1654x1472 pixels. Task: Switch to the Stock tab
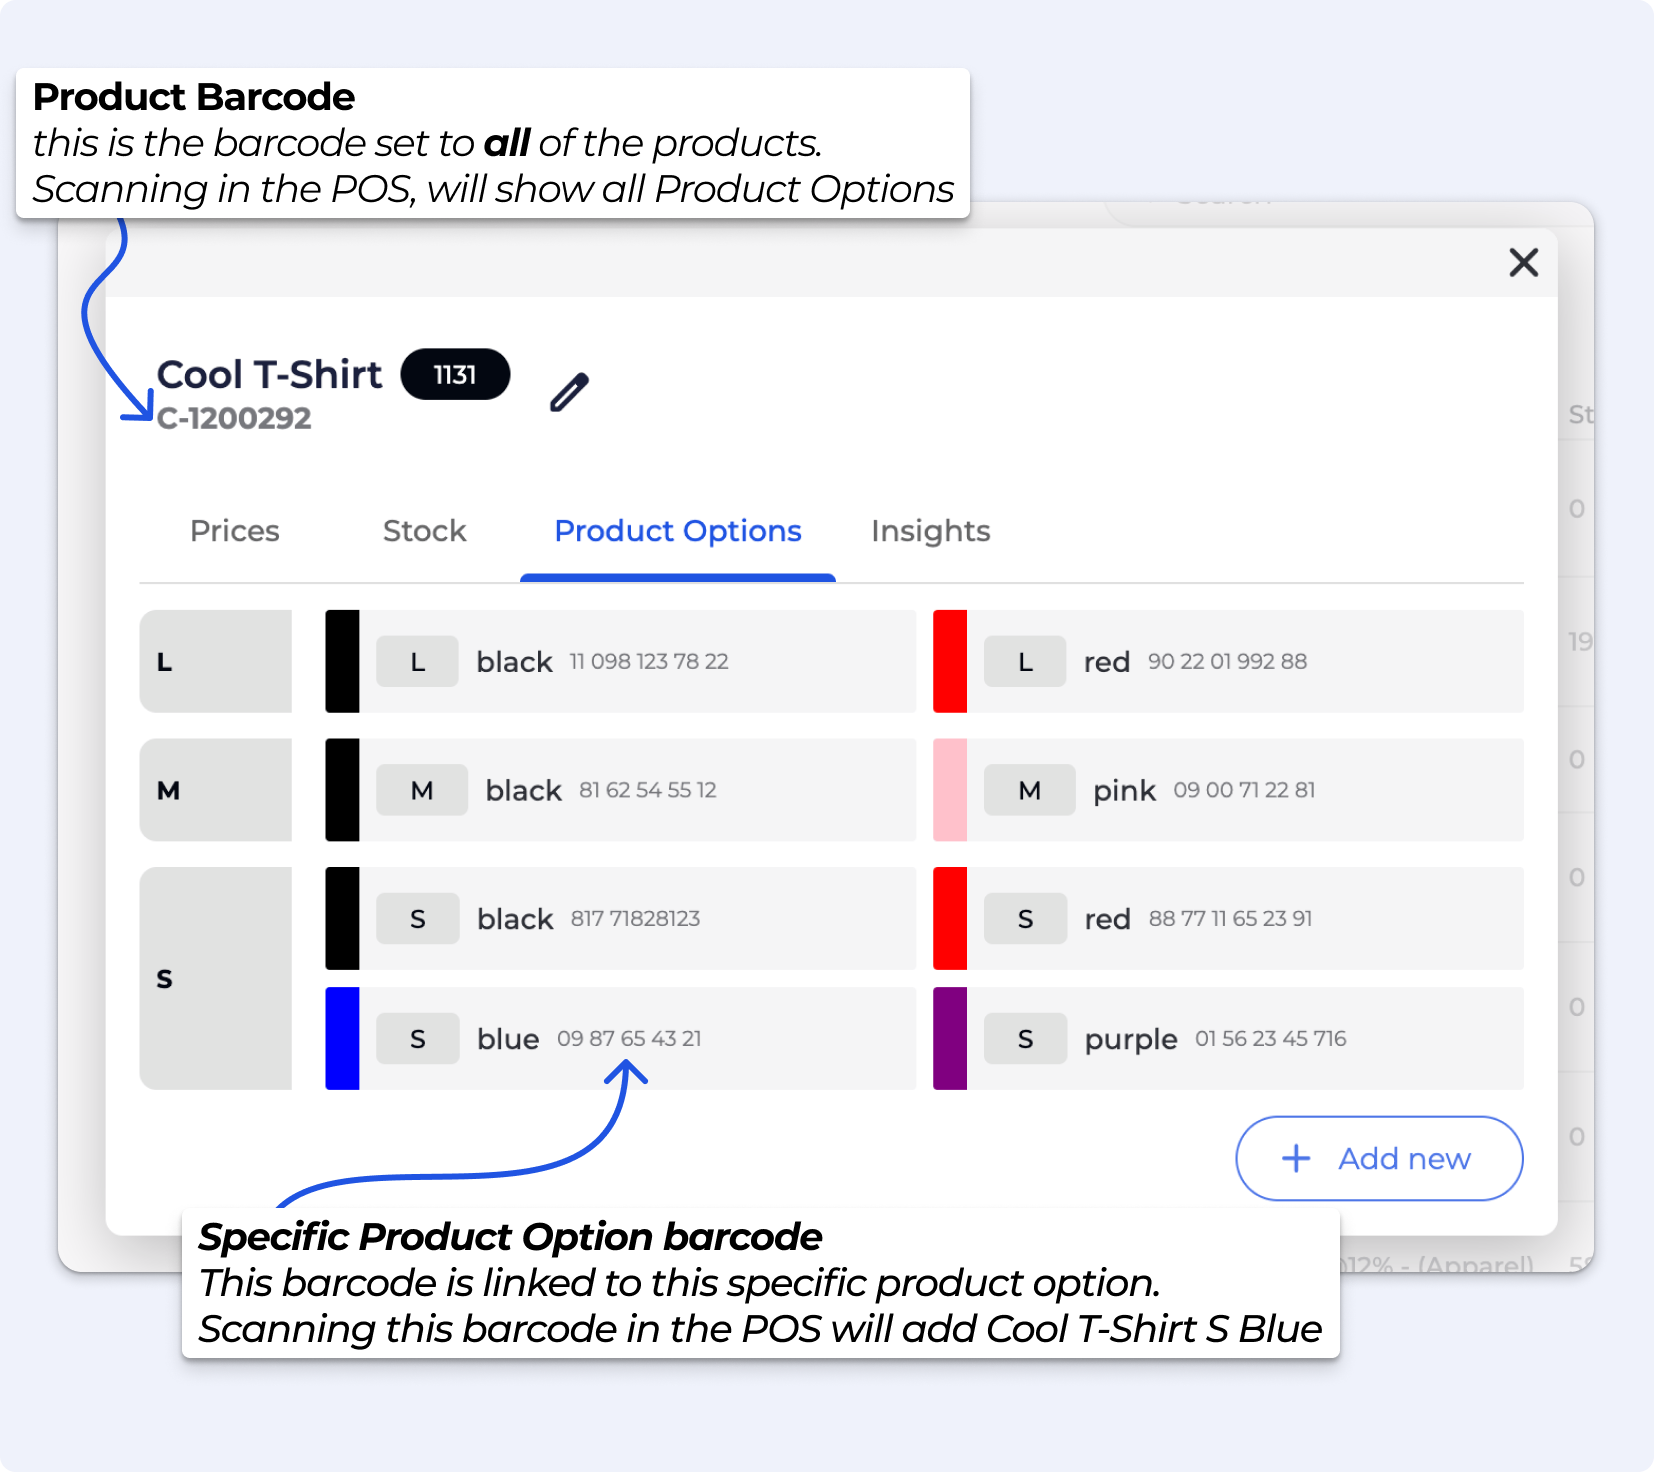click(424, 531)
